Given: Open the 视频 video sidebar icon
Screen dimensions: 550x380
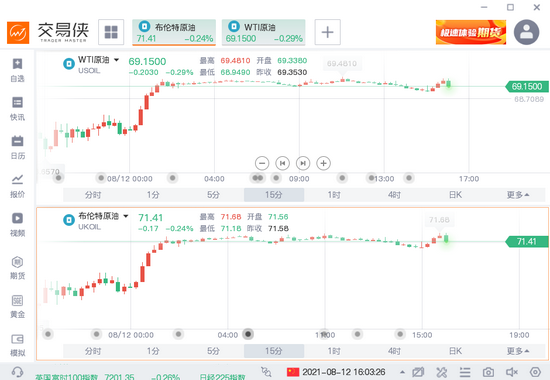Looking at the screenshot, I should (17, 225).
